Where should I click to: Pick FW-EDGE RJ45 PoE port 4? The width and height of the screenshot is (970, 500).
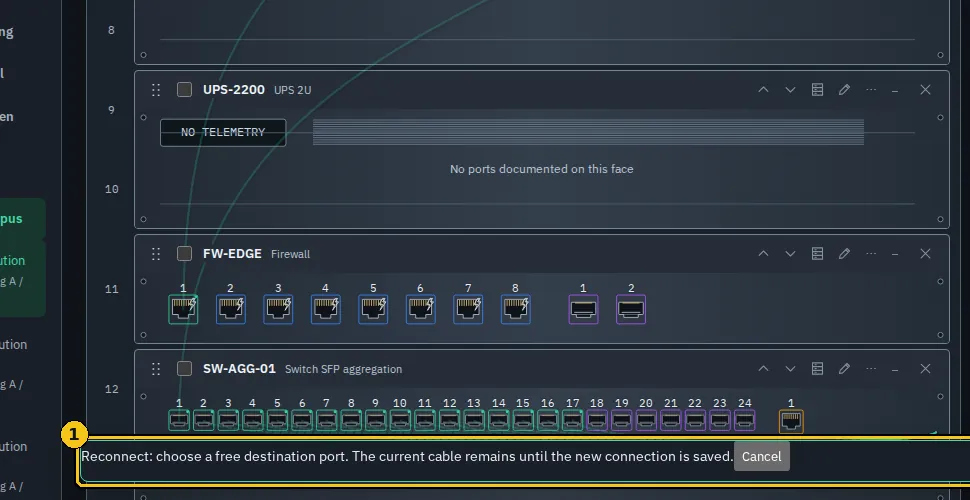[x=326, y=309]
